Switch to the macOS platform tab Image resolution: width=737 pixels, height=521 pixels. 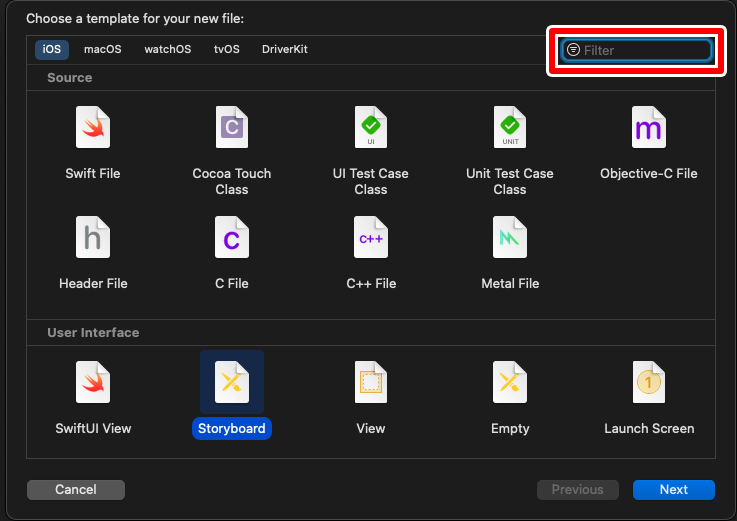[x=102, y=49]
